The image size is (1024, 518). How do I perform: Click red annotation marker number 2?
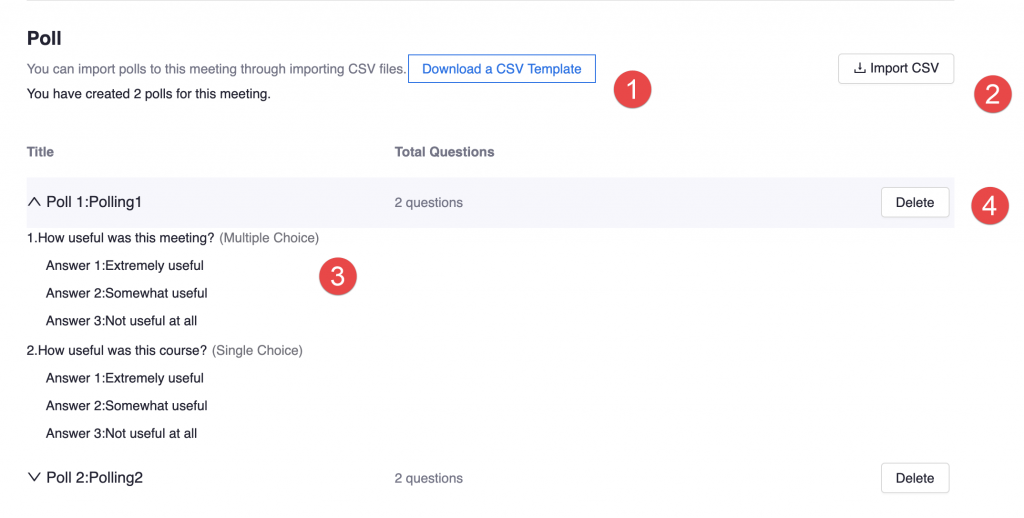tap(993, 94)
